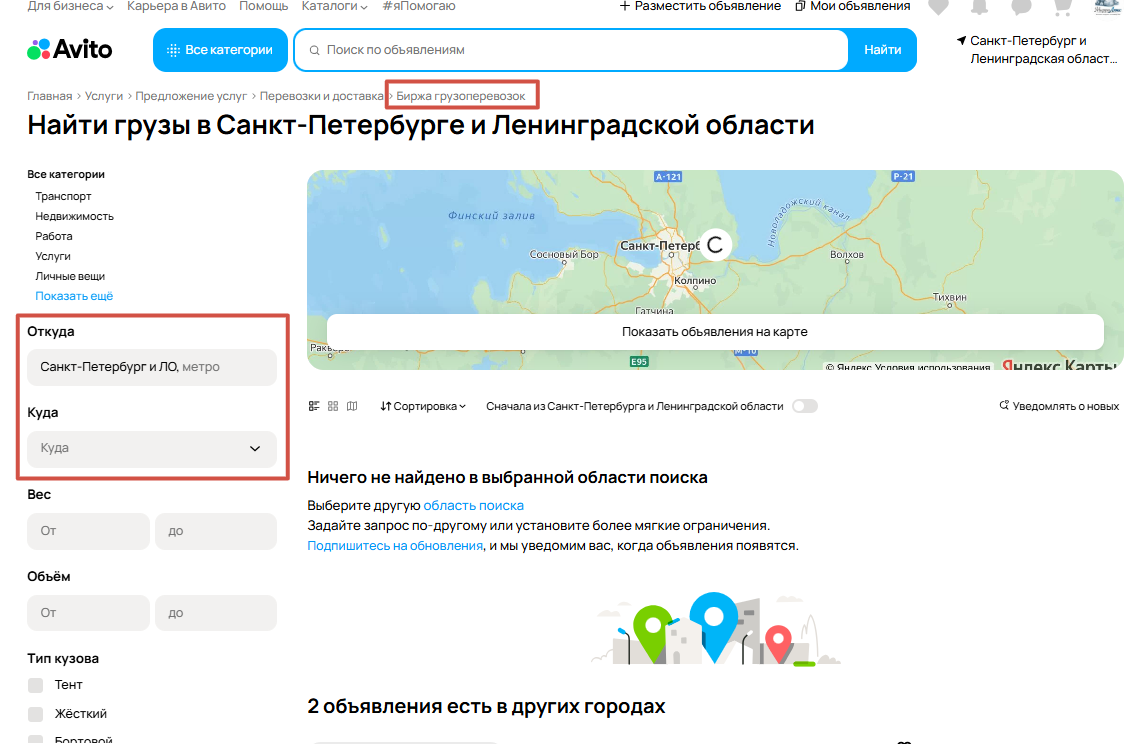Go to Предложение услуг breadcrumb
This screenshot has width=1130, height=744.
pyautogui.click(x=191, y=96)
